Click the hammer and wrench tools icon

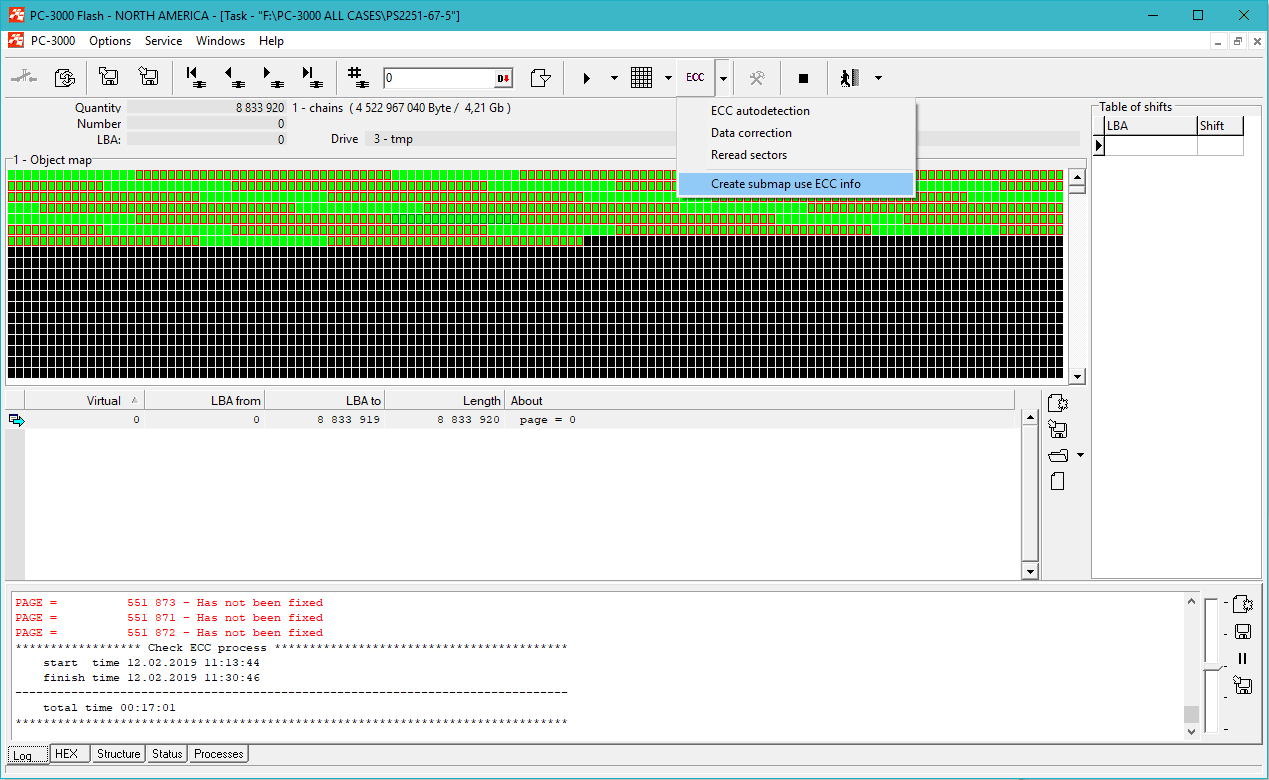pyautogui.click(x=758, y=78)
